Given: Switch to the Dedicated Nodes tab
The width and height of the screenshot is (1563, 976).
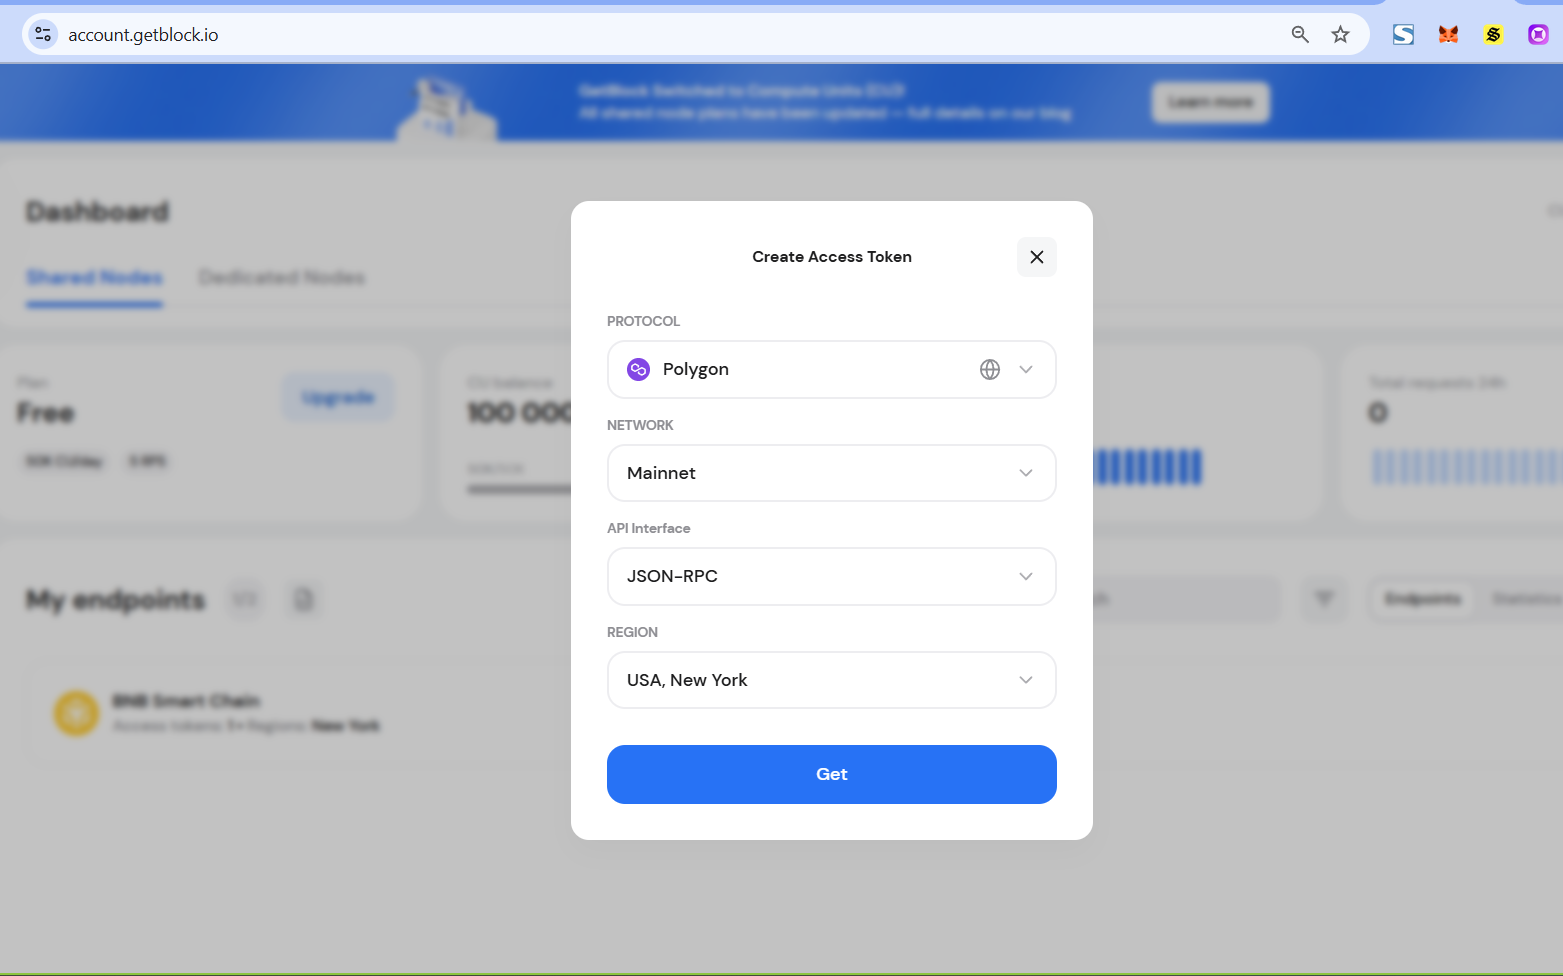Looking at the screenshot, I should tap(281, 277).
